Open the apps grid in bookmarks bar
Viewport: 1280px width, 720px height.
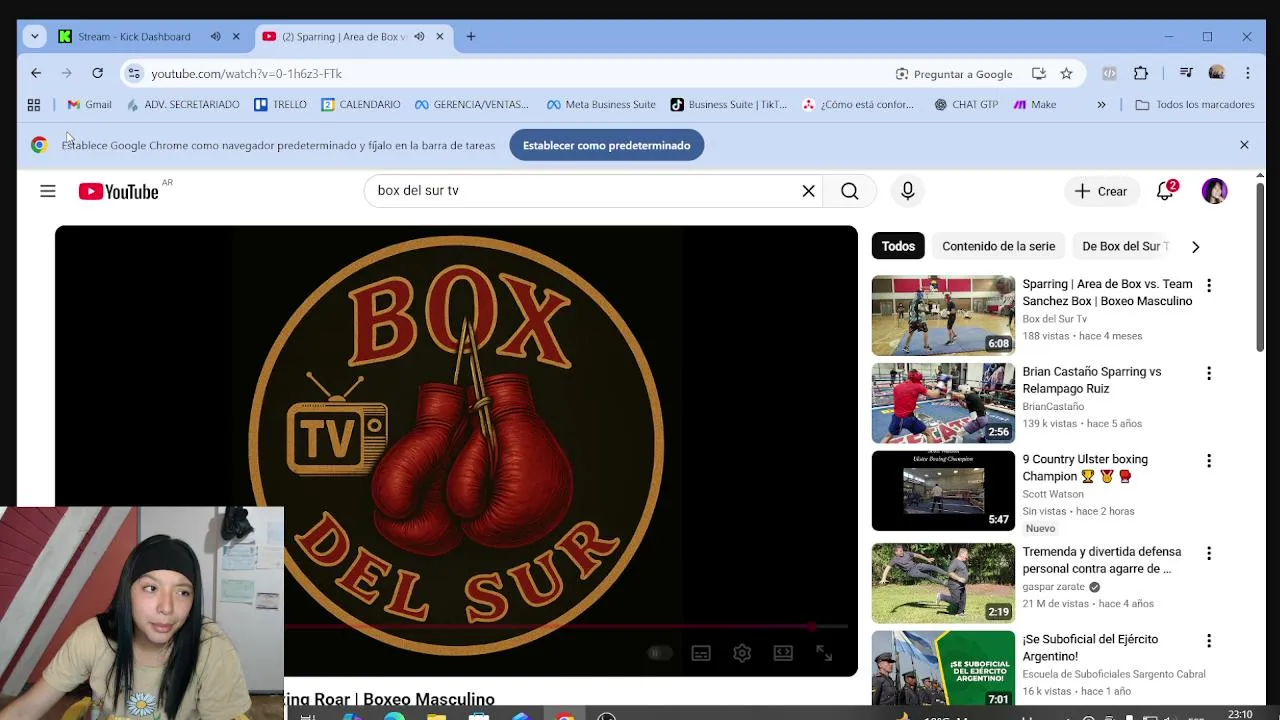pyautogui.click(x=34, y=104)
